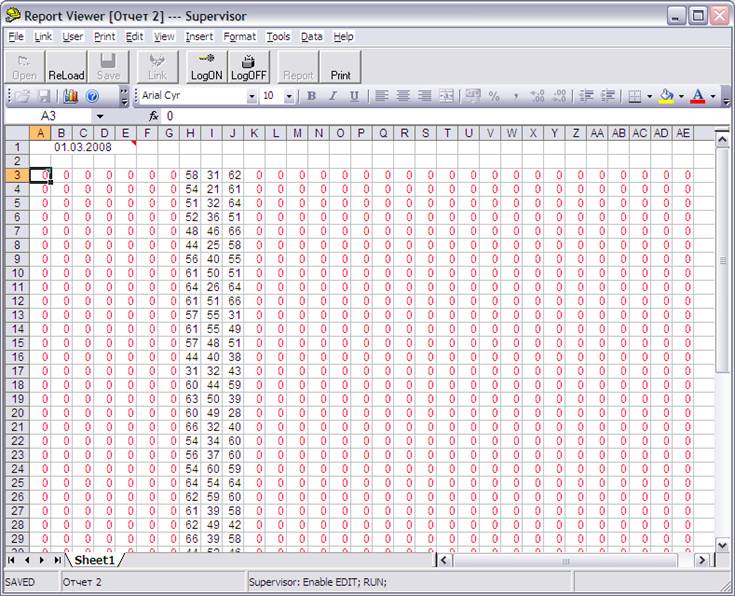Image resolution: width=735 pixels, height=596 pixels.
Task: Click the Print toolbar button
Action: point(340,66)
